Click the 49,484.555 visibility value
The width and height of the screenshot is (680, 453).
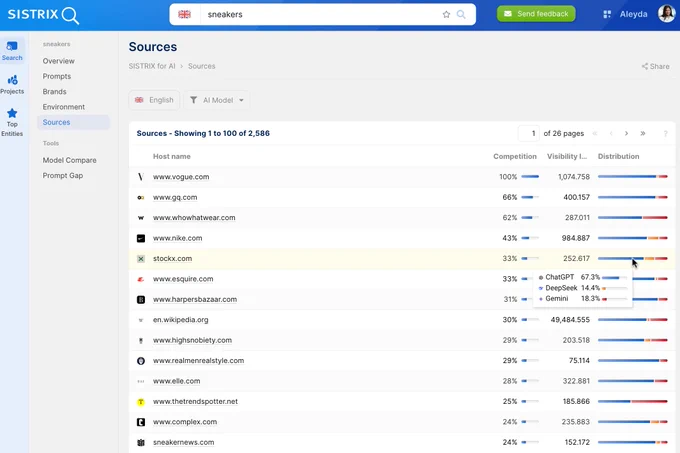click(x=570, y=320)
